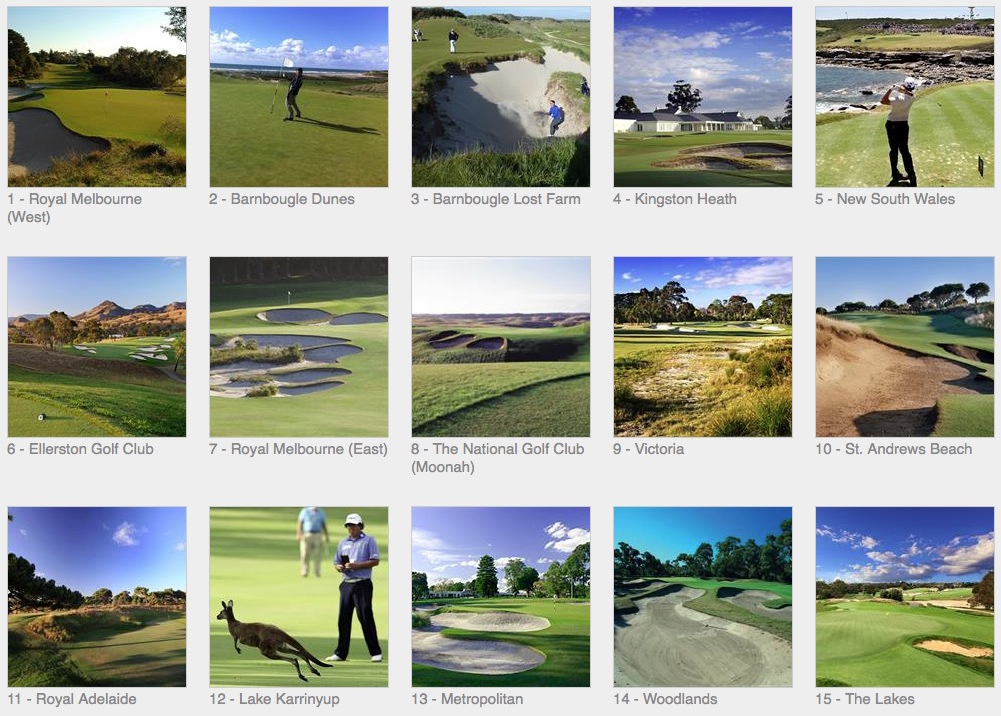Screen dimensions: 1001x716
Task: Open the Royal Adelaide thumbnail
Action: pos(97,597)
